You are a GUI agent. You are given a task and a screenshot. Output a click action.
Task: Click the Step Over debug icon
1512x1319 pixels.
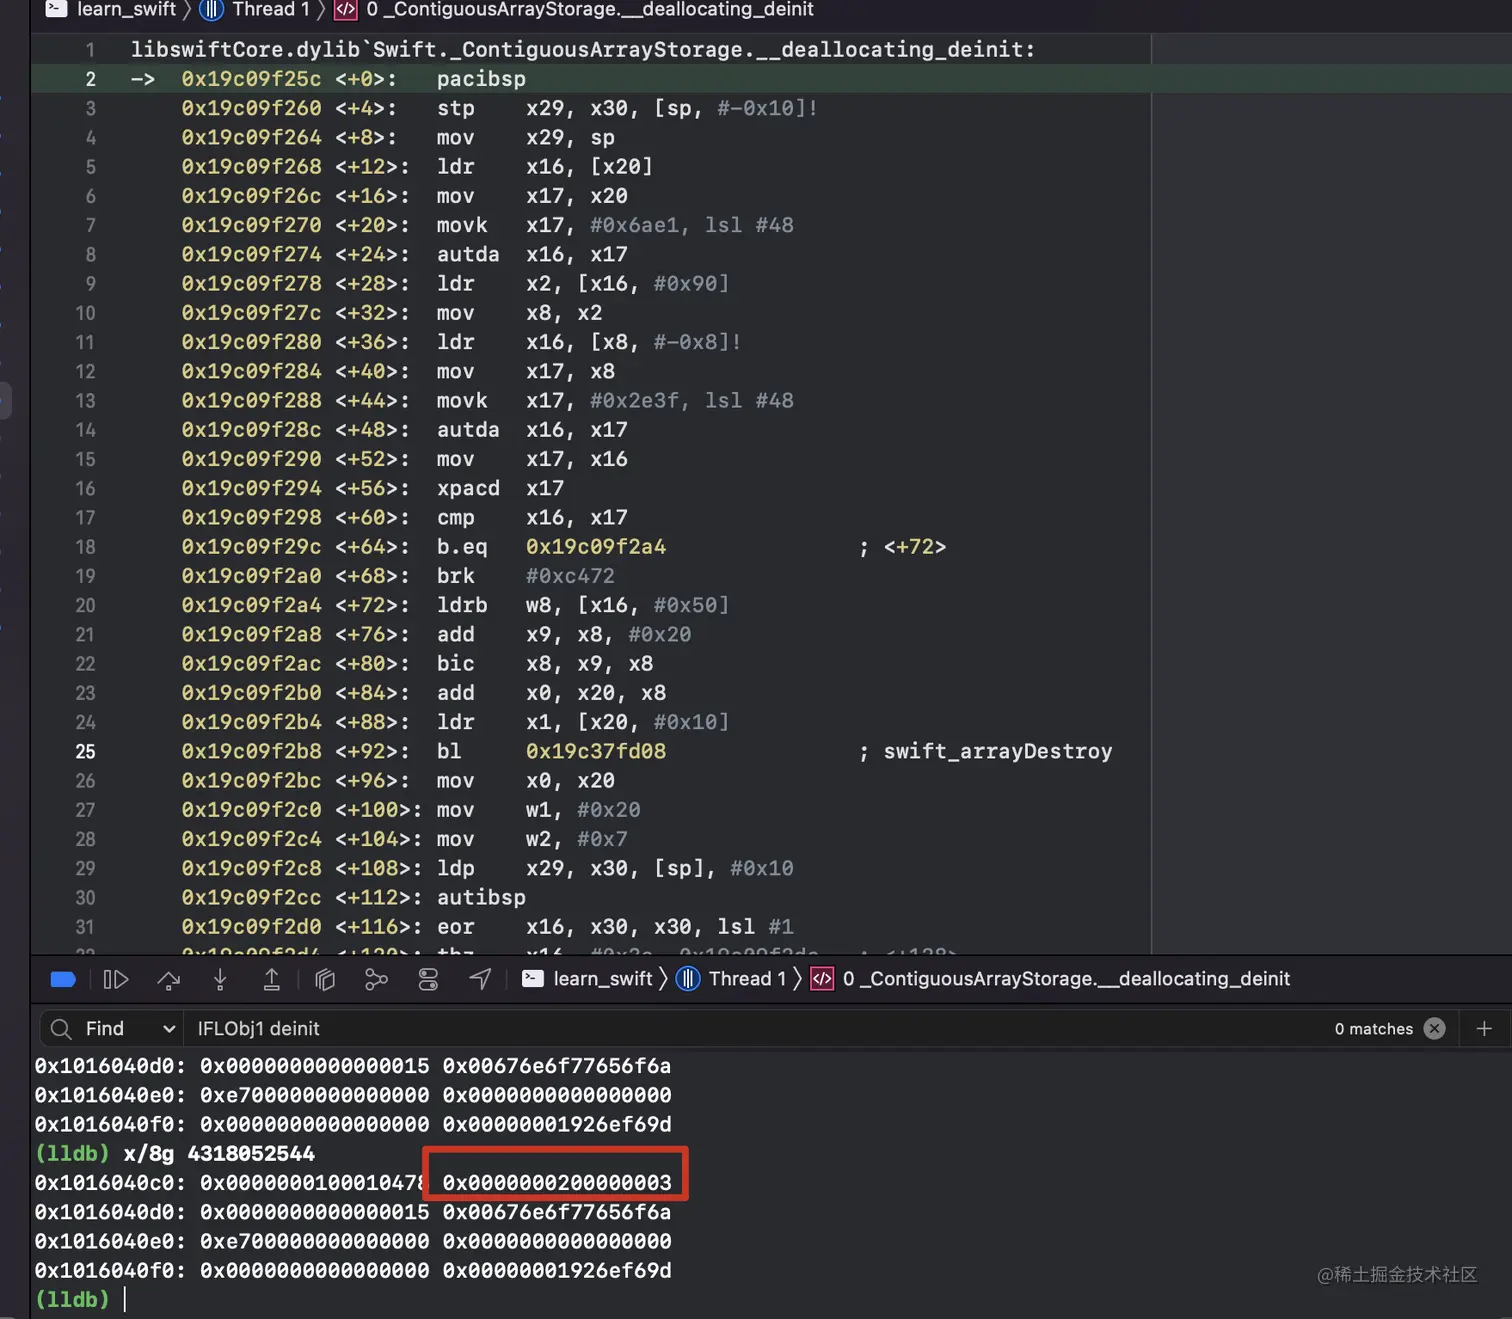tap(169, 979)
